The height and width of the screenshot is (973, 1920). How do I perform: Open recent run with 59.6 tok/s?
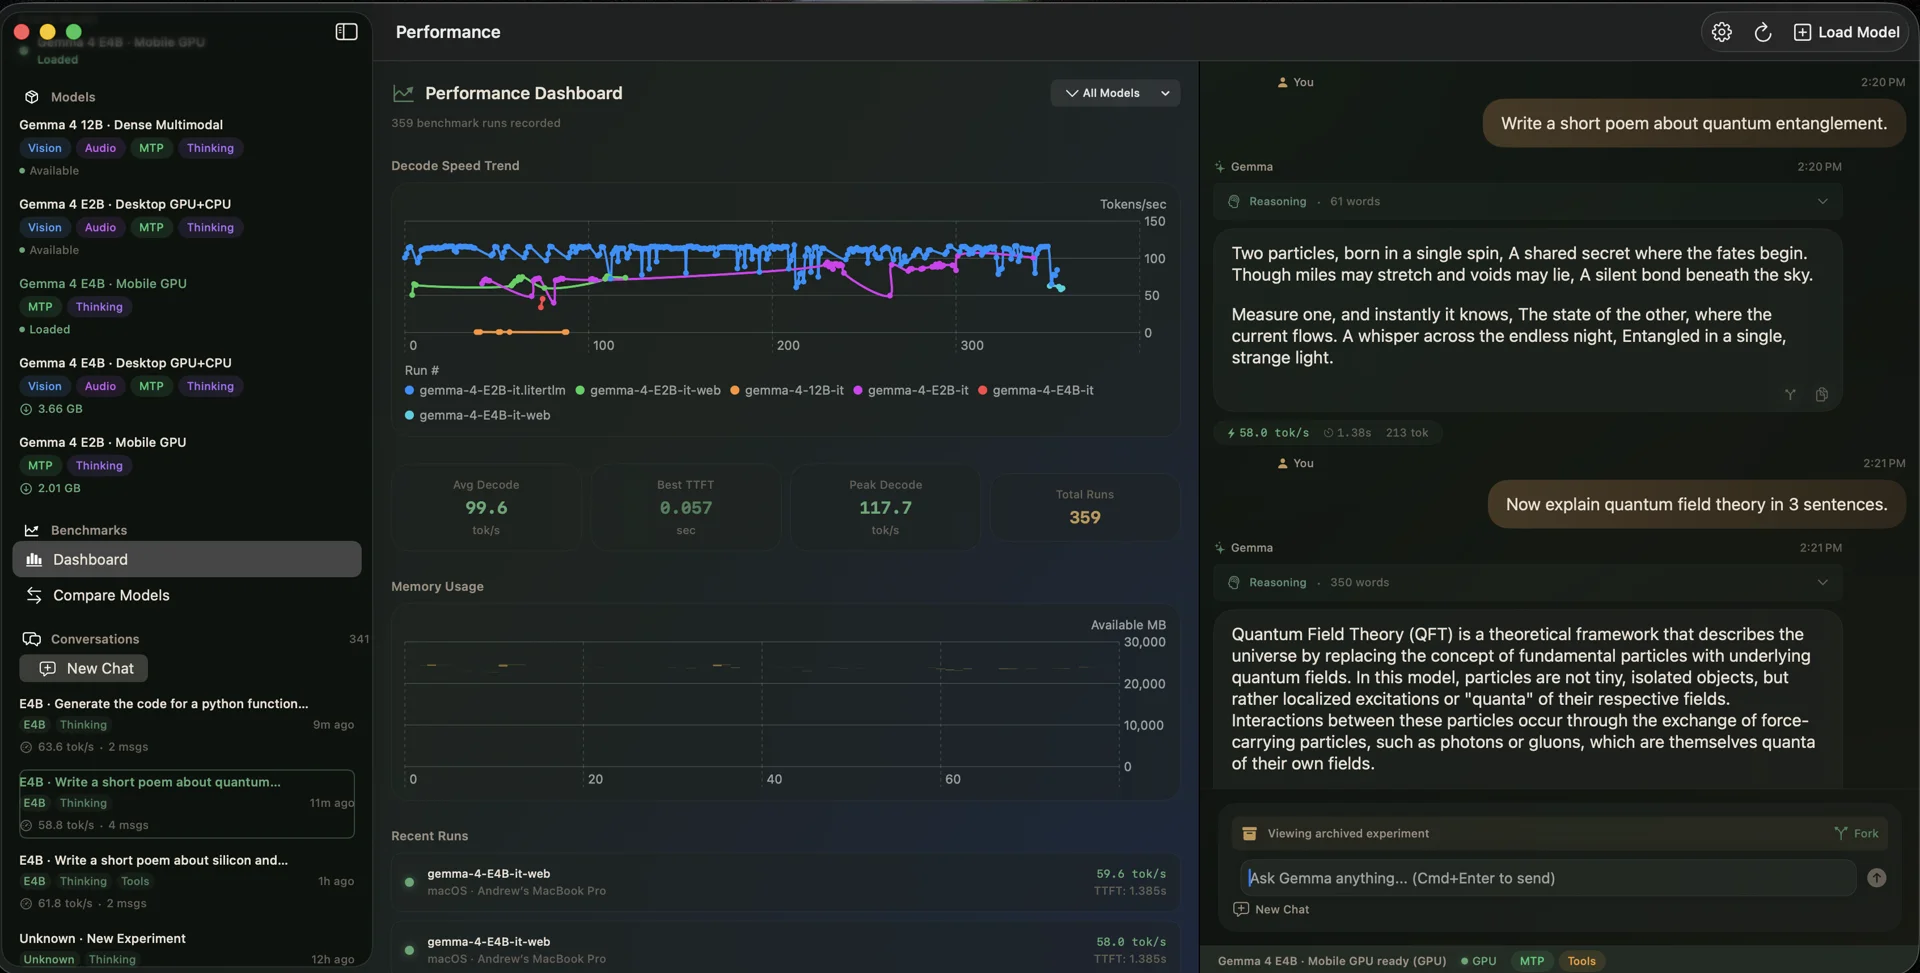pyautogui.click(x=786, y=881)
